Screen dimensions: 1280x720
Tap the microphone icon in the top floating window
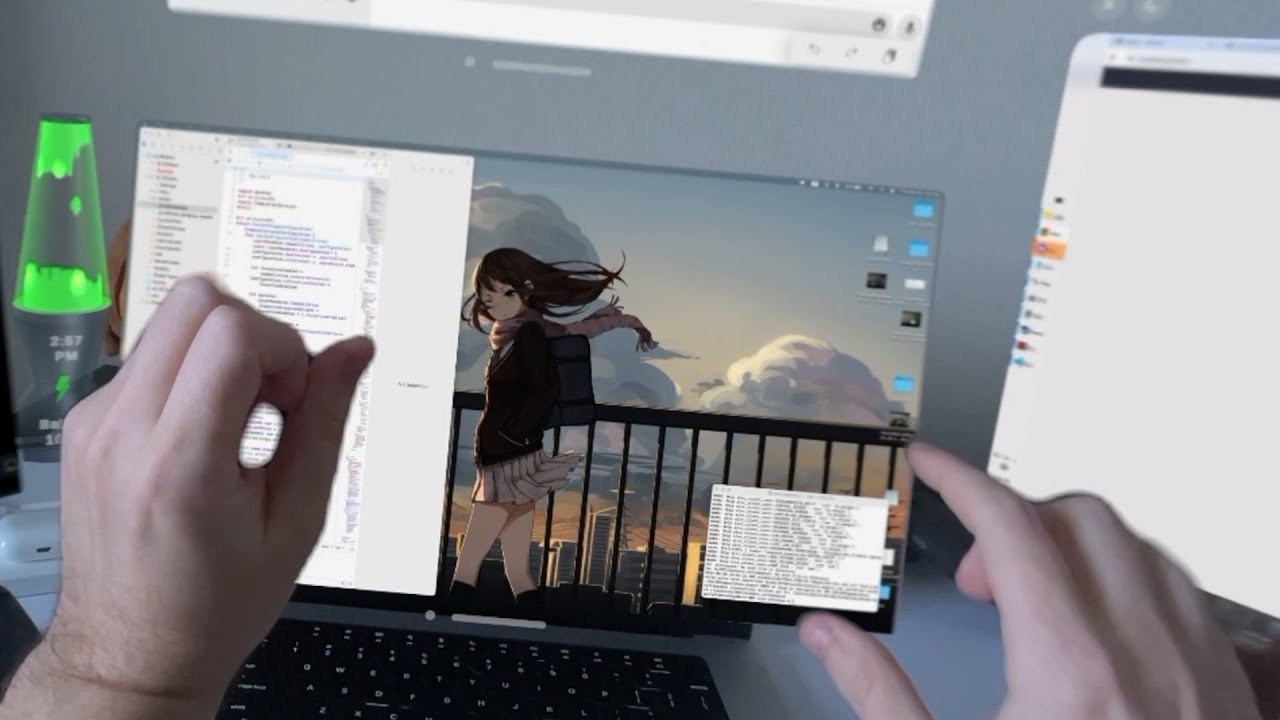911,27
